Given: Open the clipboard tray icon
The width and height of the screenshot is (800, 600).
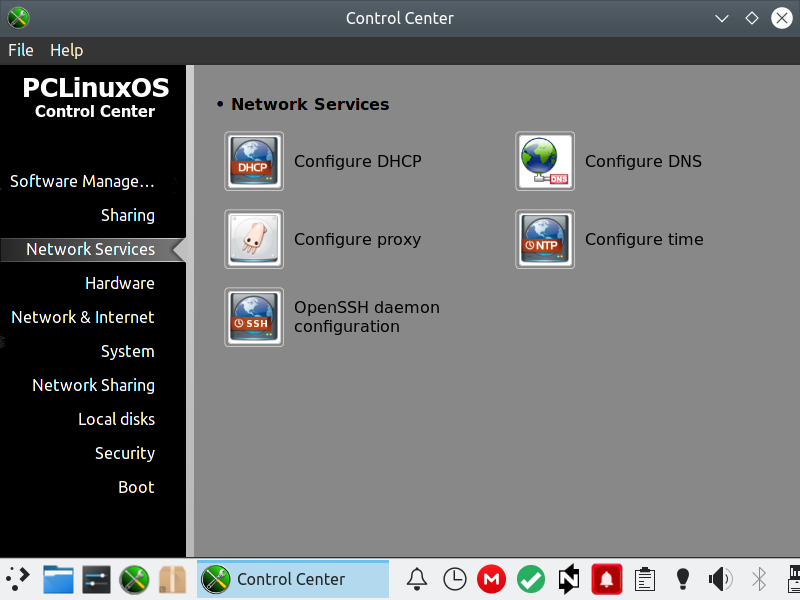Looking at the screenshot, I should click(645, 579).
